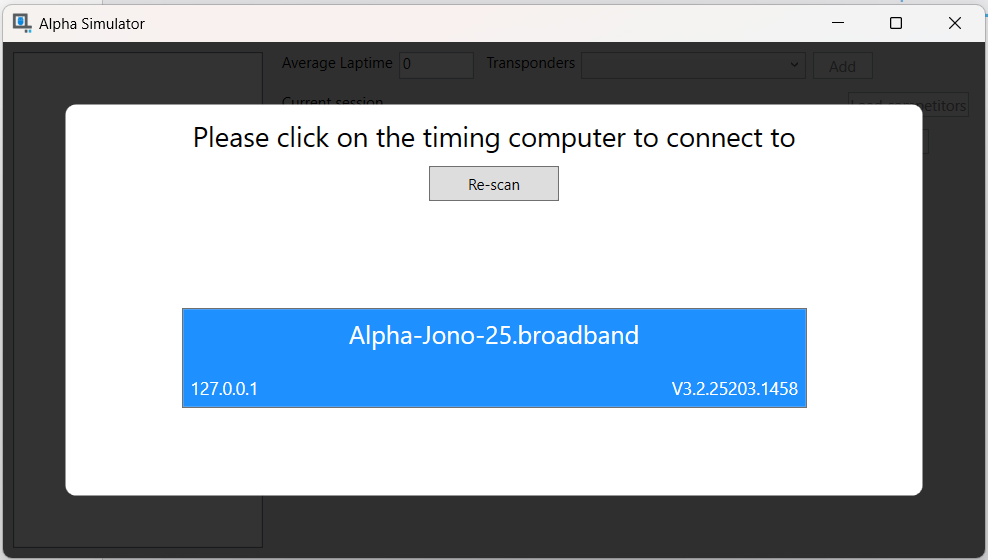
Task: Select the 127.0.0.1 address on the tile
Action: (224, 389)
